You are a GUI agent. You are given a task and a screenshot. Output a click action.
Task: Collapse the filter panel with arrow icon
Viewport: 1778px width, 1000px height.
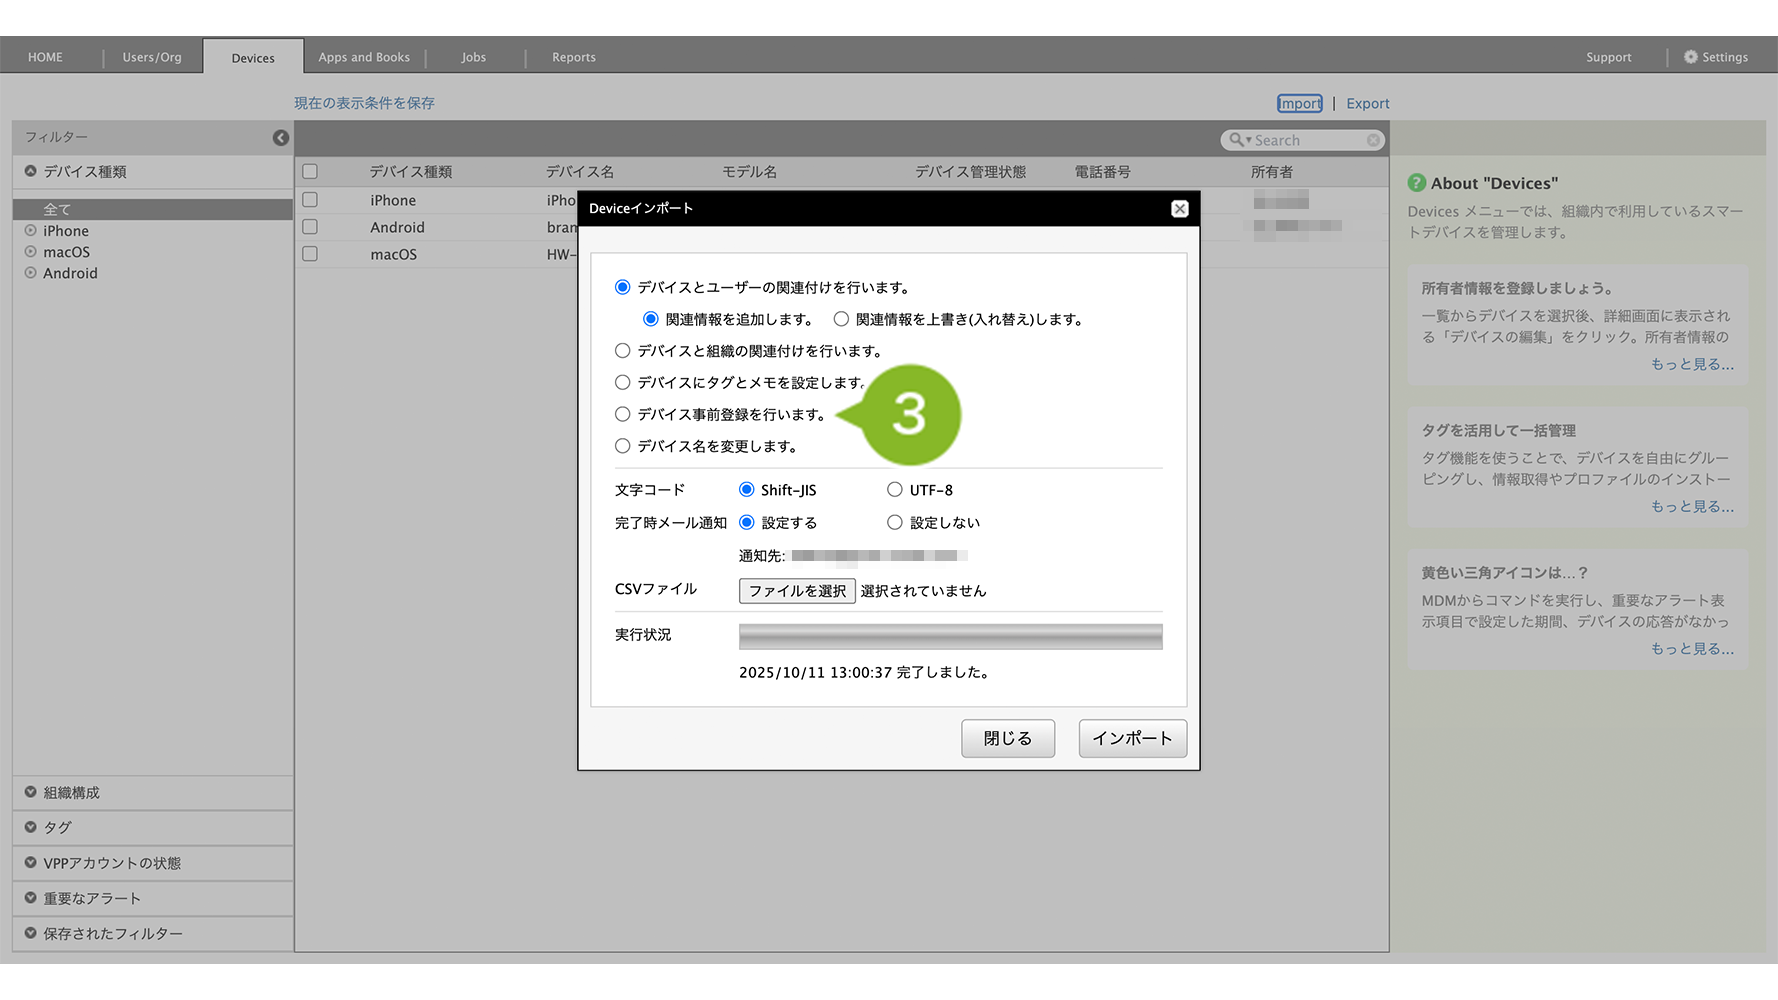[x=281, y=138]
